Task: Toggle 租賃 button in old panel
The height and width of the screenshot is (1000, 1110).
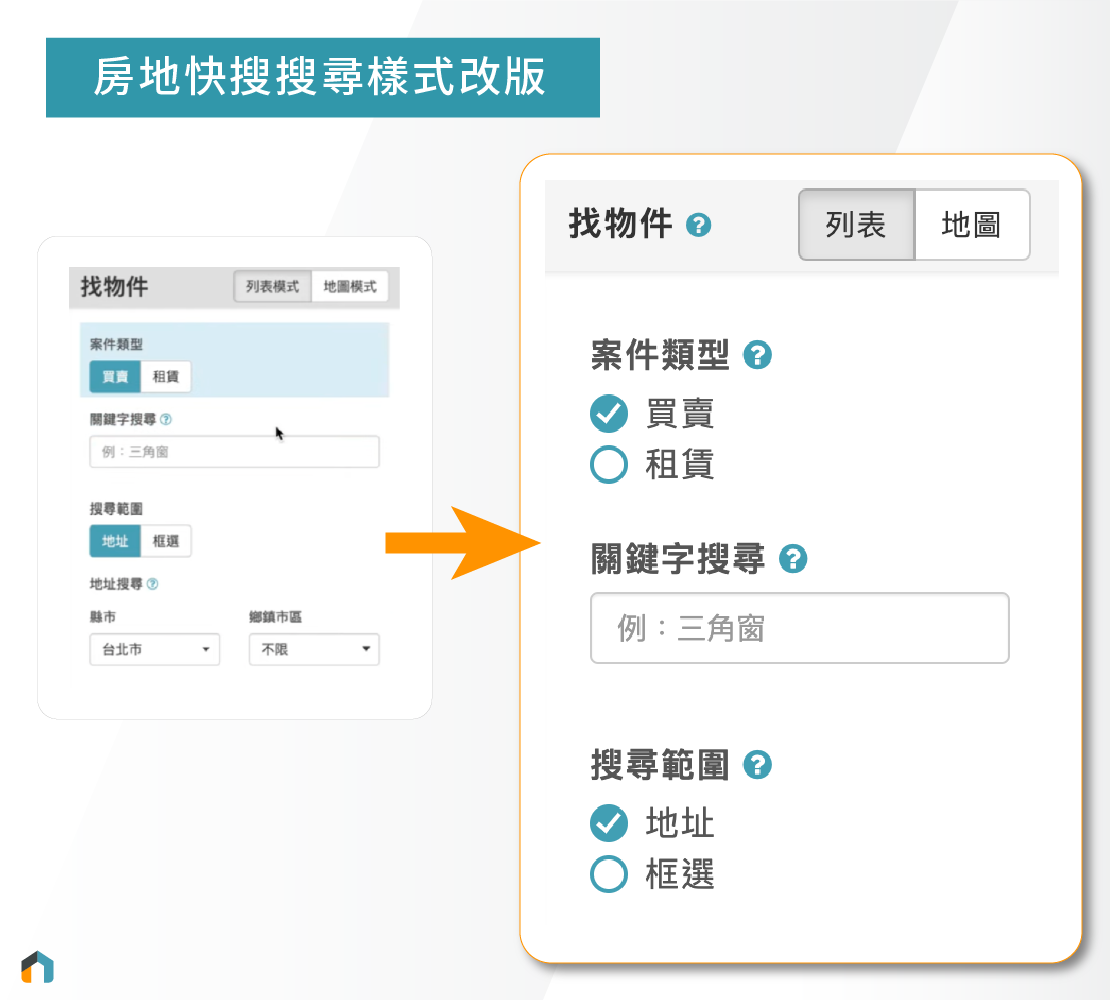Action: point(166,377)
